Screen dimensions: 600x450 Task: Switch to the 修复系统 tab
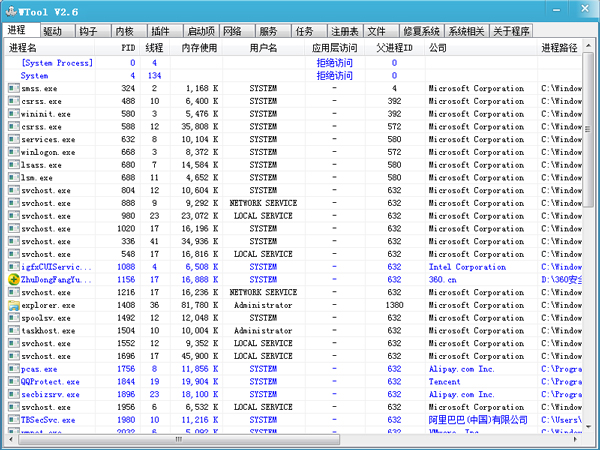pyautogui.click(x=421, y=31)
